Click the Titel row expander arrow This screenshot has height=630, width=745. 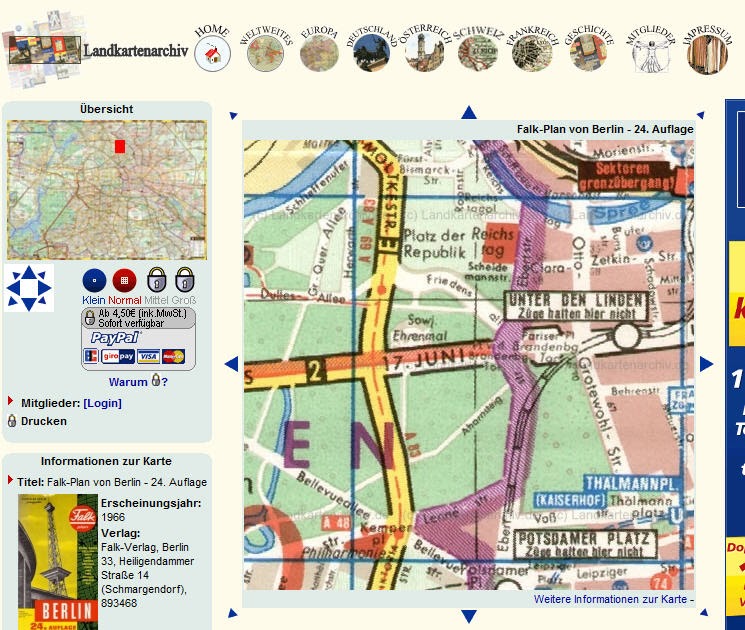pyautogui.click(x=10, y=479)
